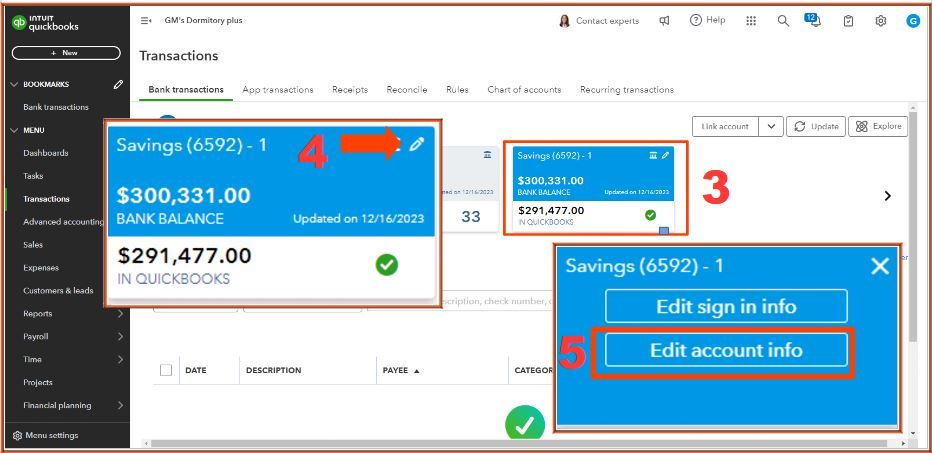The height and width of the screenshot is (453, 932).
Task: Open the Link account dropdown arrow
Action: [x=771, y=127]
